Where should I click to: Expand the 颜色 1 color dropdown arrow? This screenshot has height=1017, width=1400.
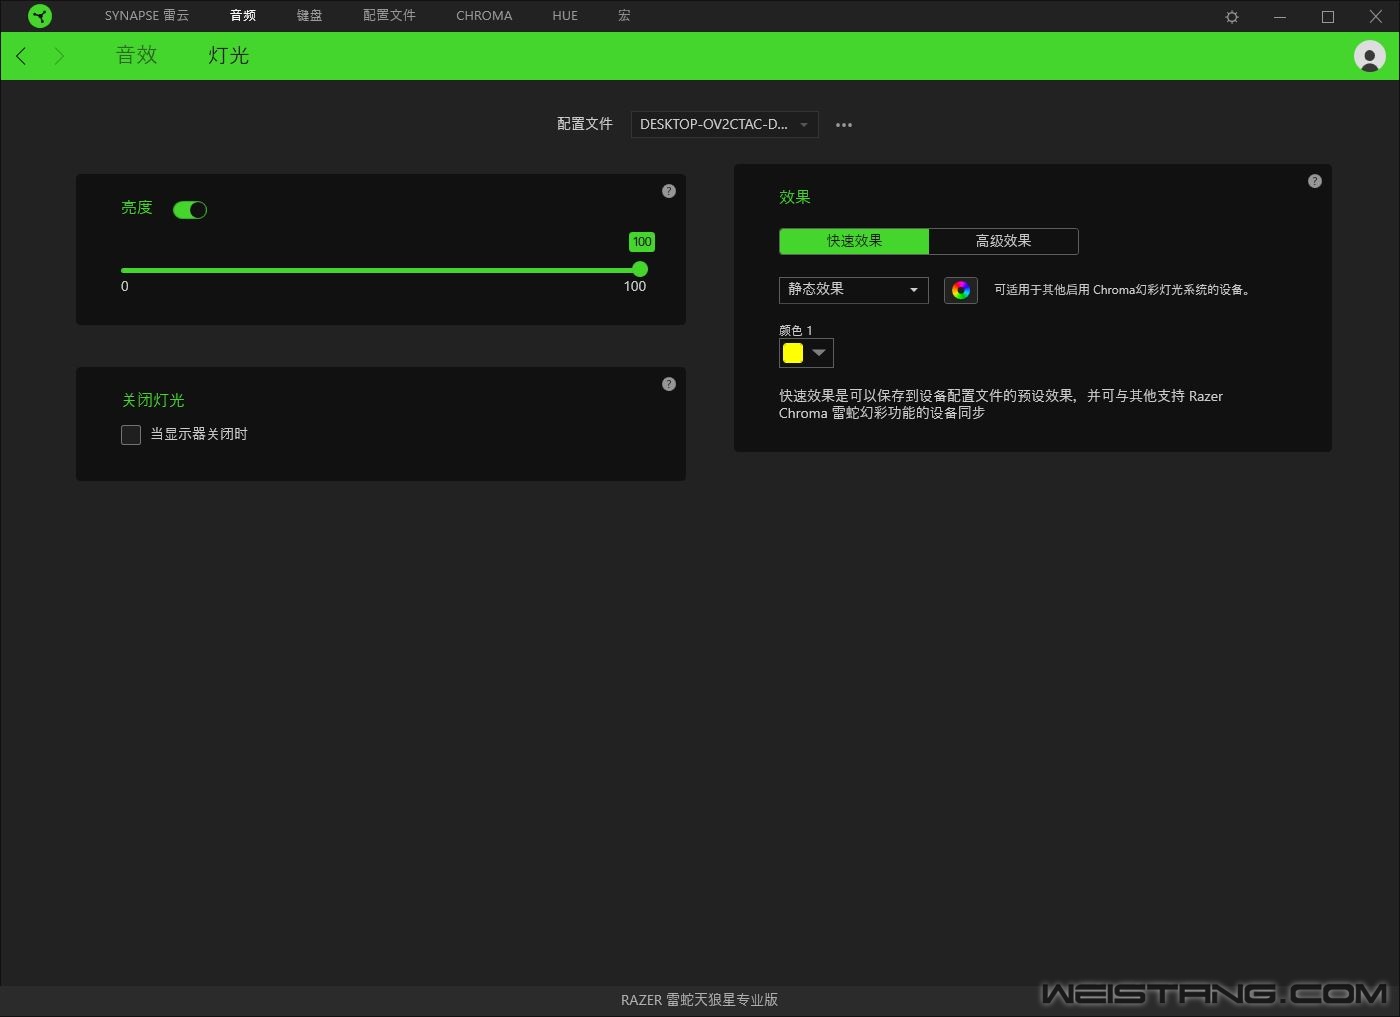coord(819,353)
